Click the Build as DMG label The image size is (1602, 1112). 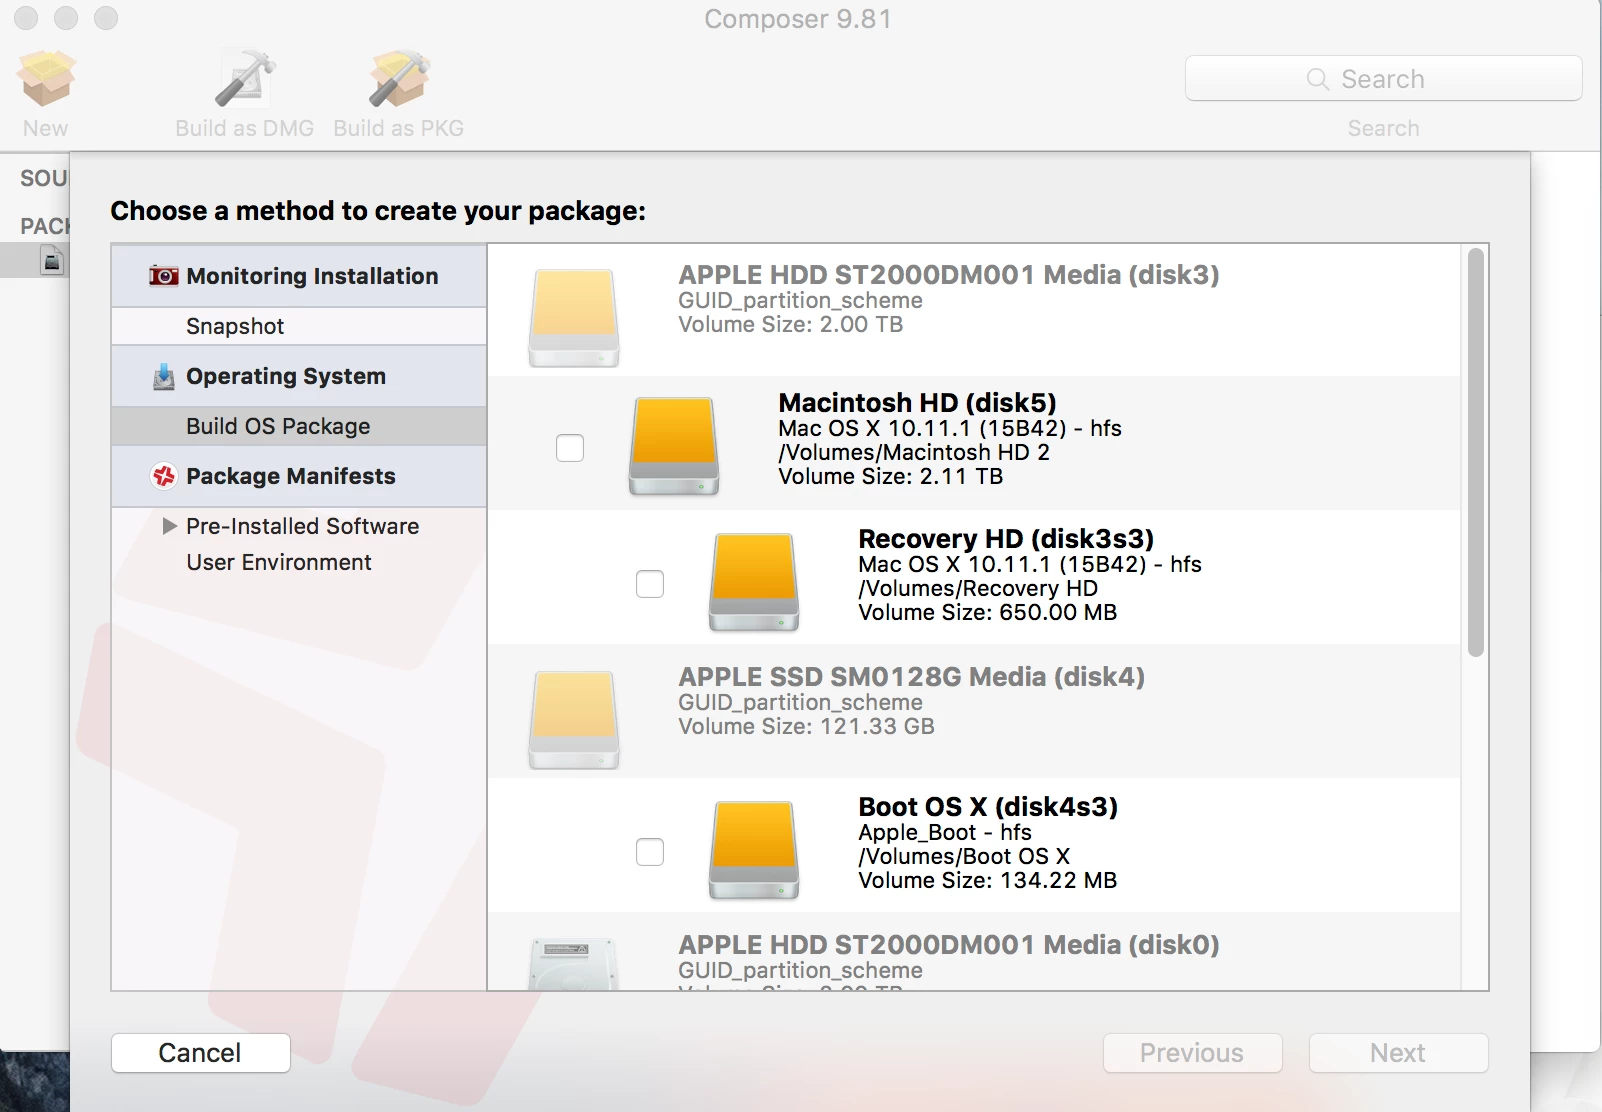point(245,128)
